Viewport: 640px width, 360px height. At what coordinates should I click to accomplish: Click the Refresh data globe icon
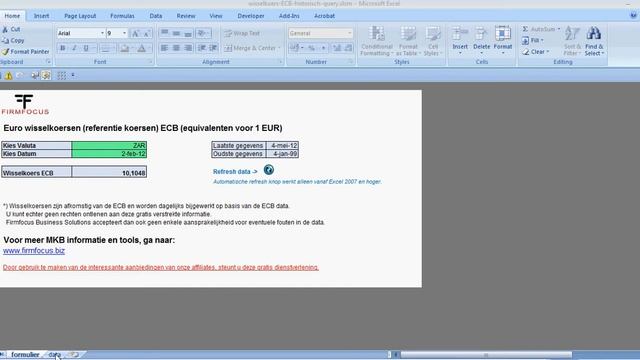tap(269, 170)
